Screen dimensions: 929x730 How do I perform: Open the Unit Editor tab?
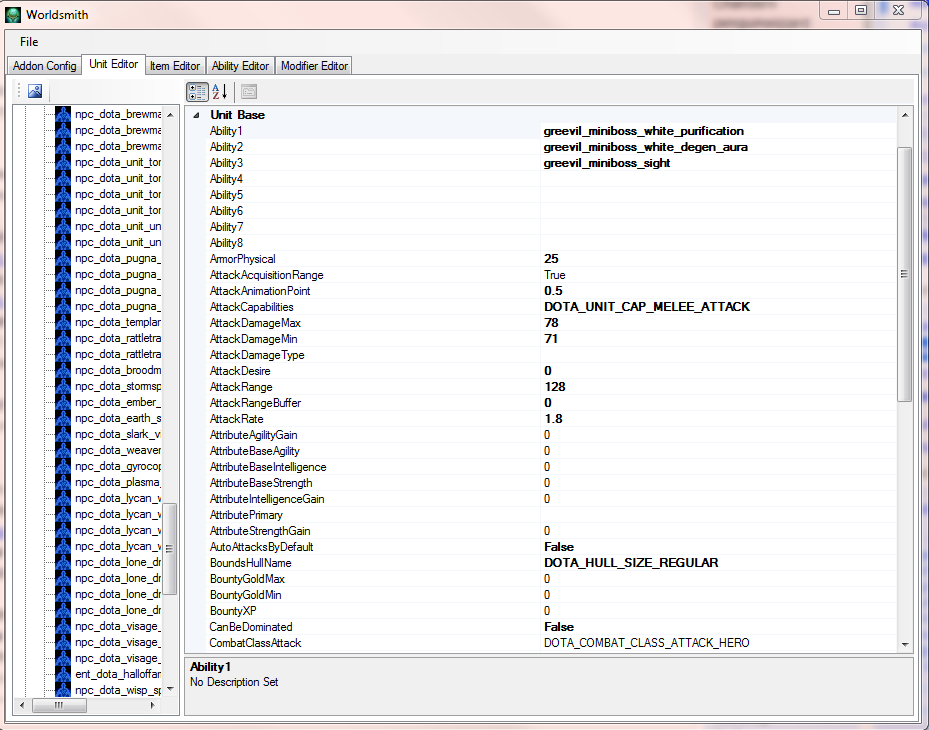coord(113,64)
